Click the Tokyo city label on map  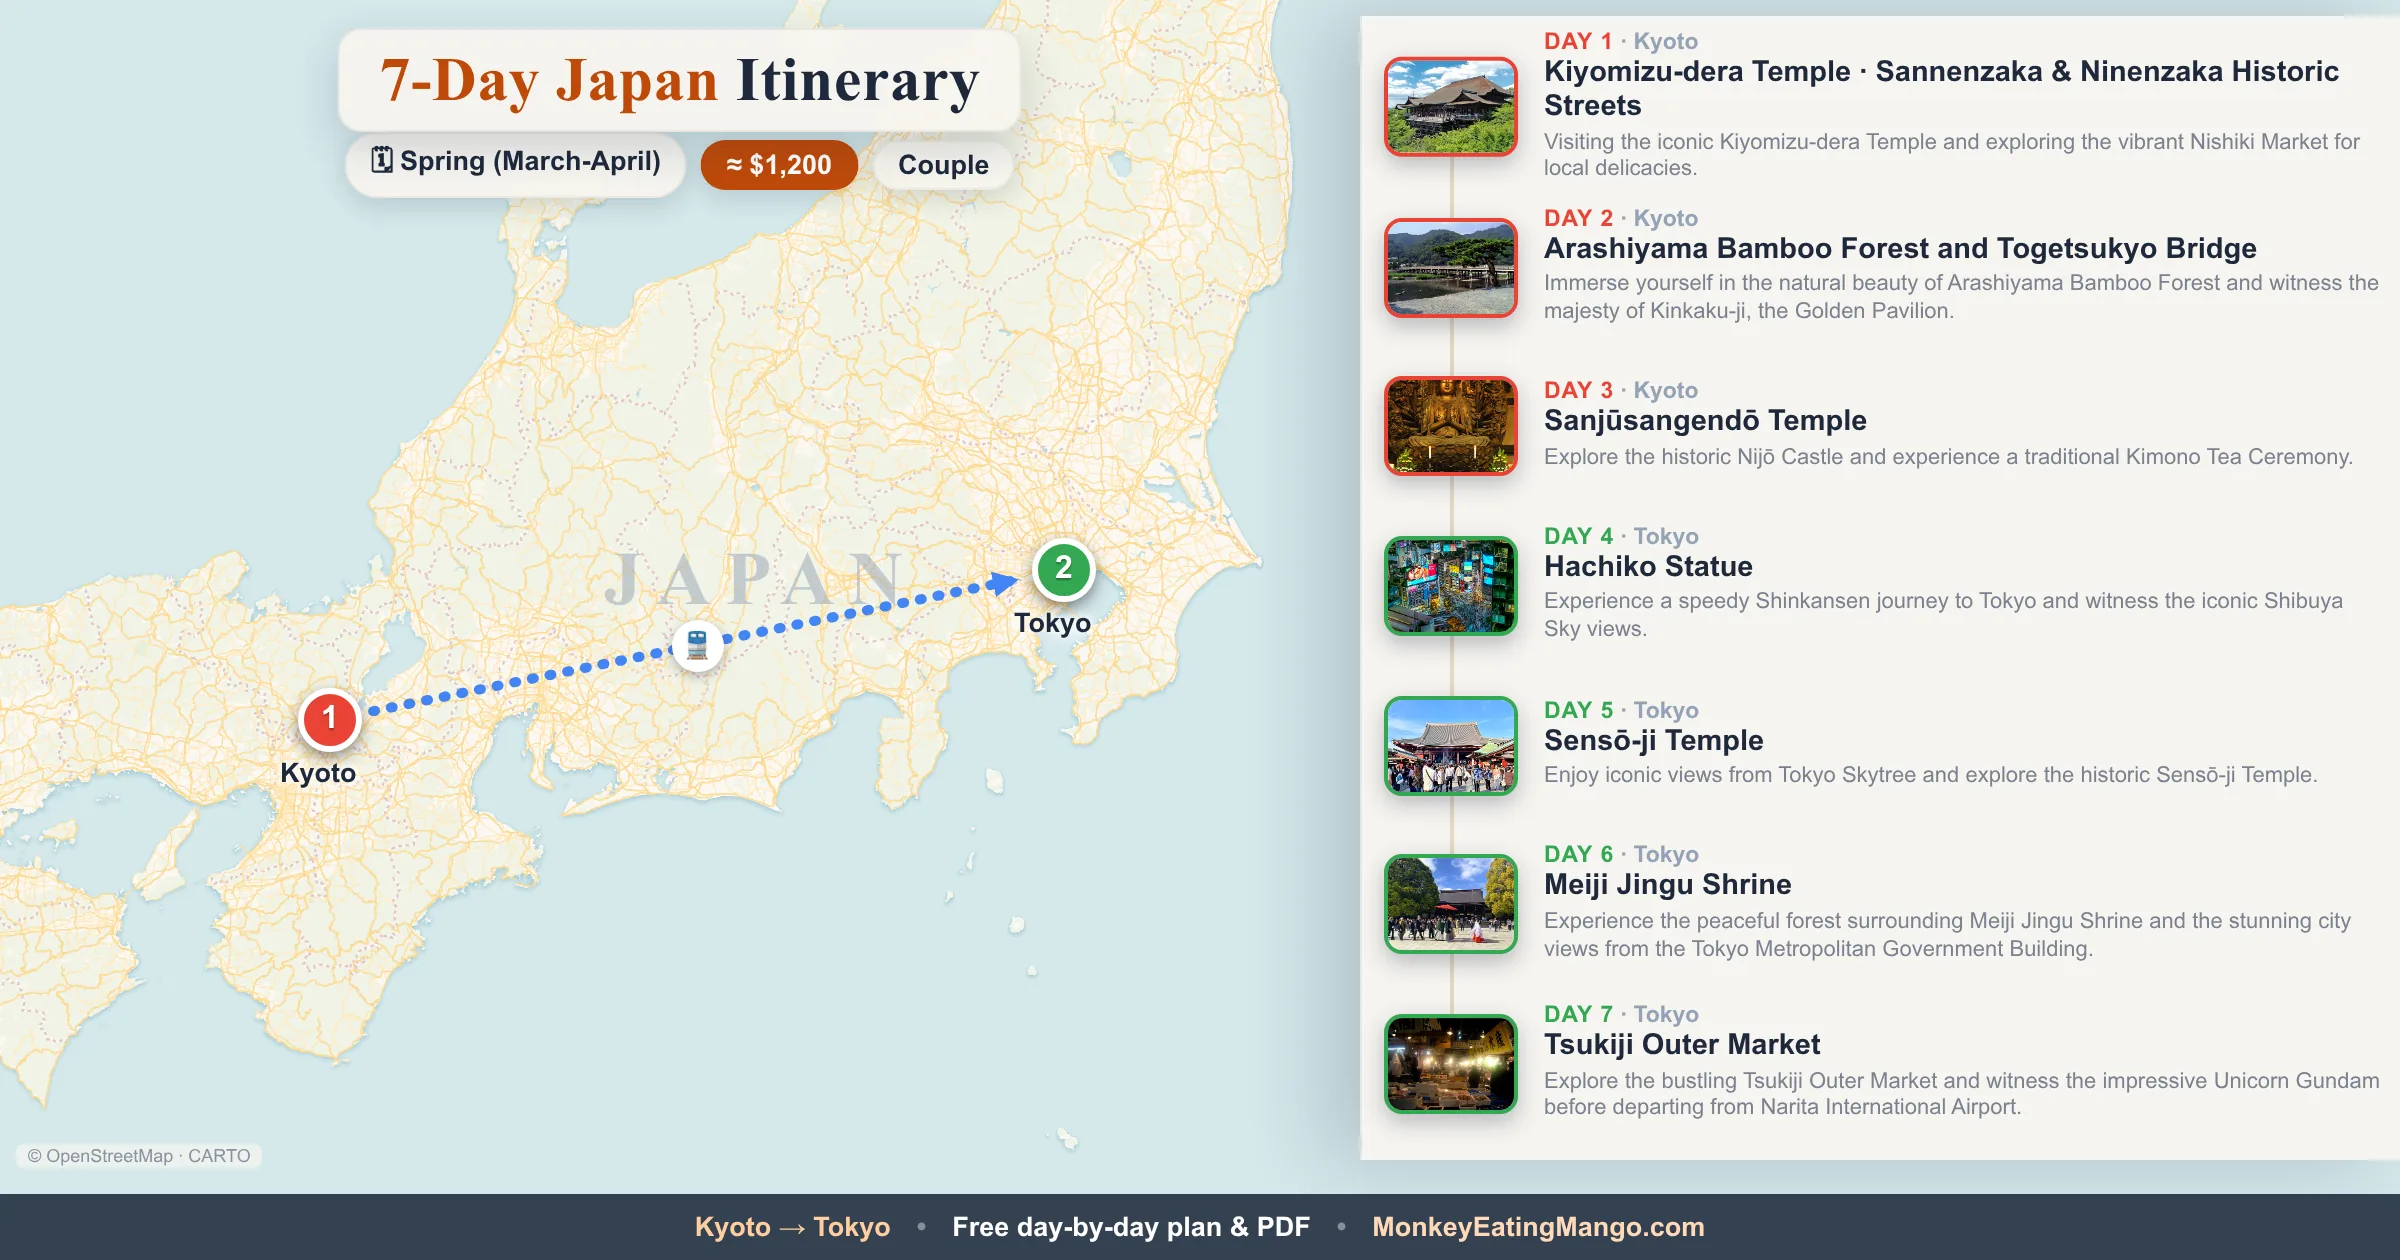tap(1052, 623)
